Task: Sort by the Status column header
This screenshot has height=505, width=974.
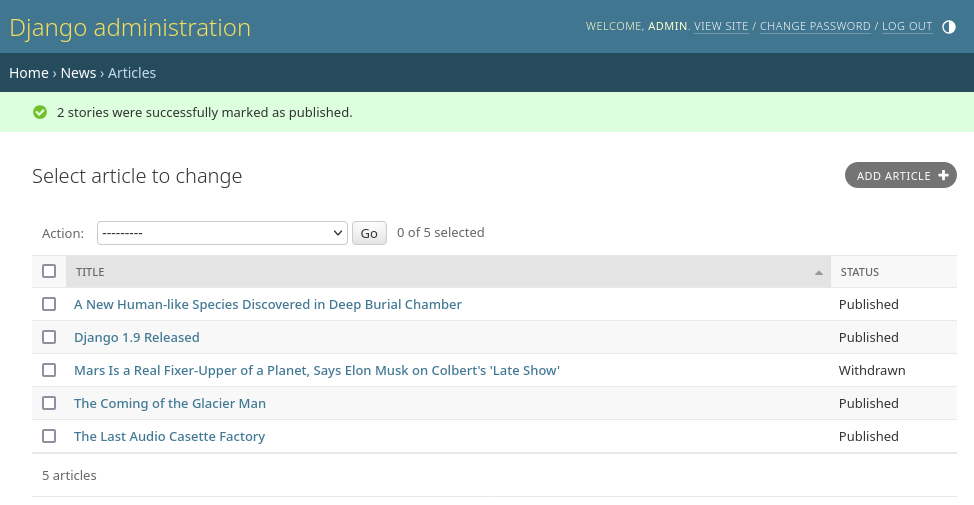Action: click(x=859, y=272)
